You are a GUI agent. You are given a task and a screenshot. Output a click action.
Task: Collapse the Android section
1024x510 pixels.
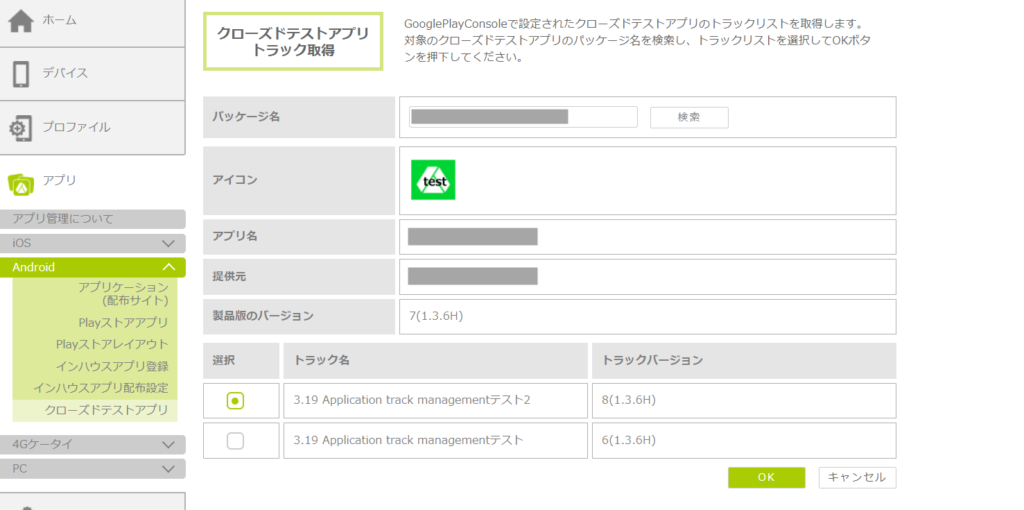pyautogui.click(x=168, y=267)
